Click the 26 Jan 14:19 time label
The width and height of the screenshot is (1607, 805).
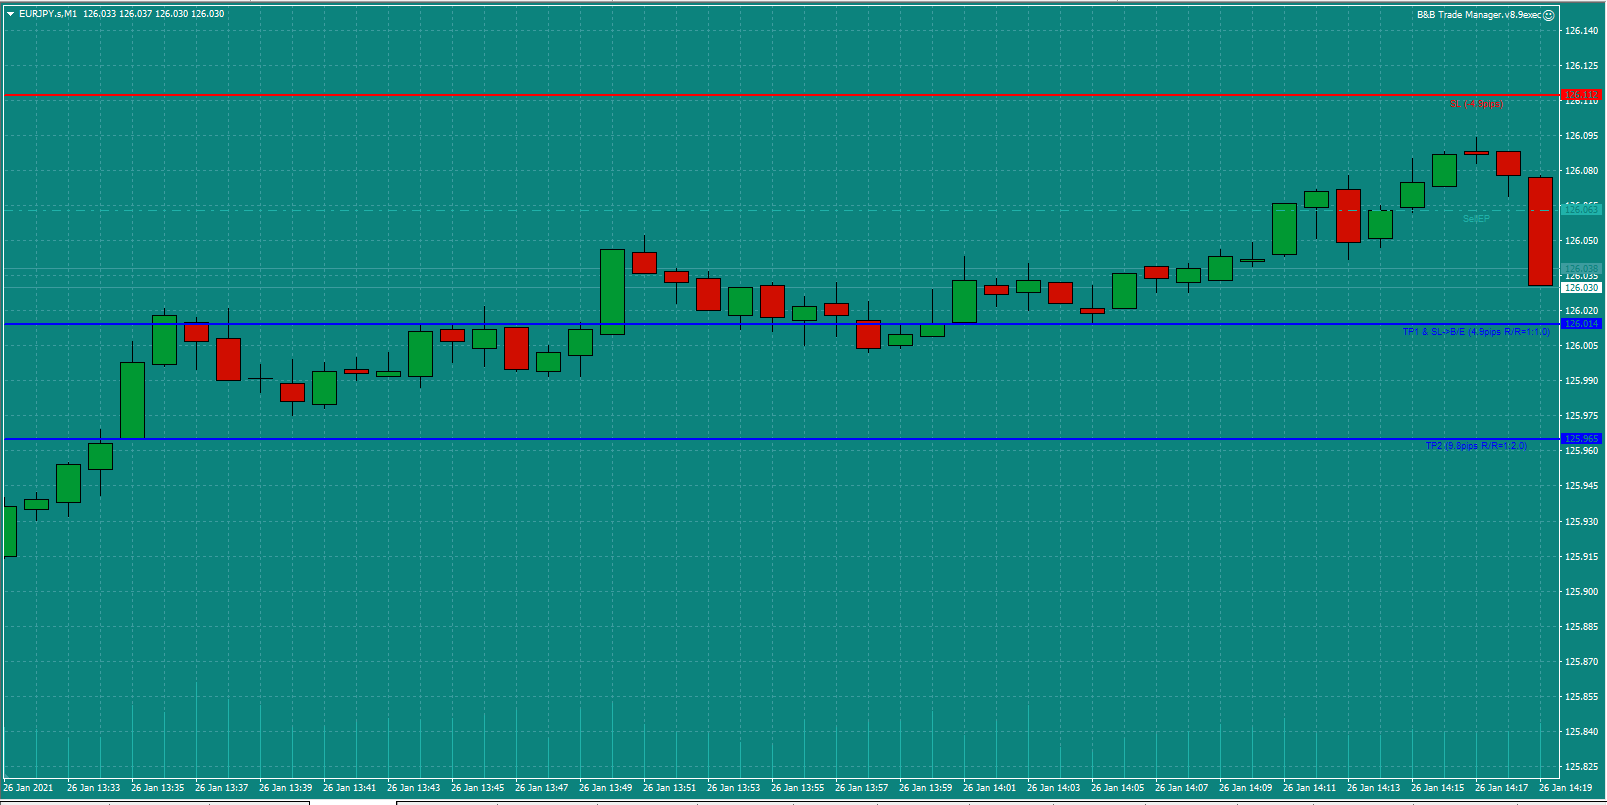point(1565,788)
